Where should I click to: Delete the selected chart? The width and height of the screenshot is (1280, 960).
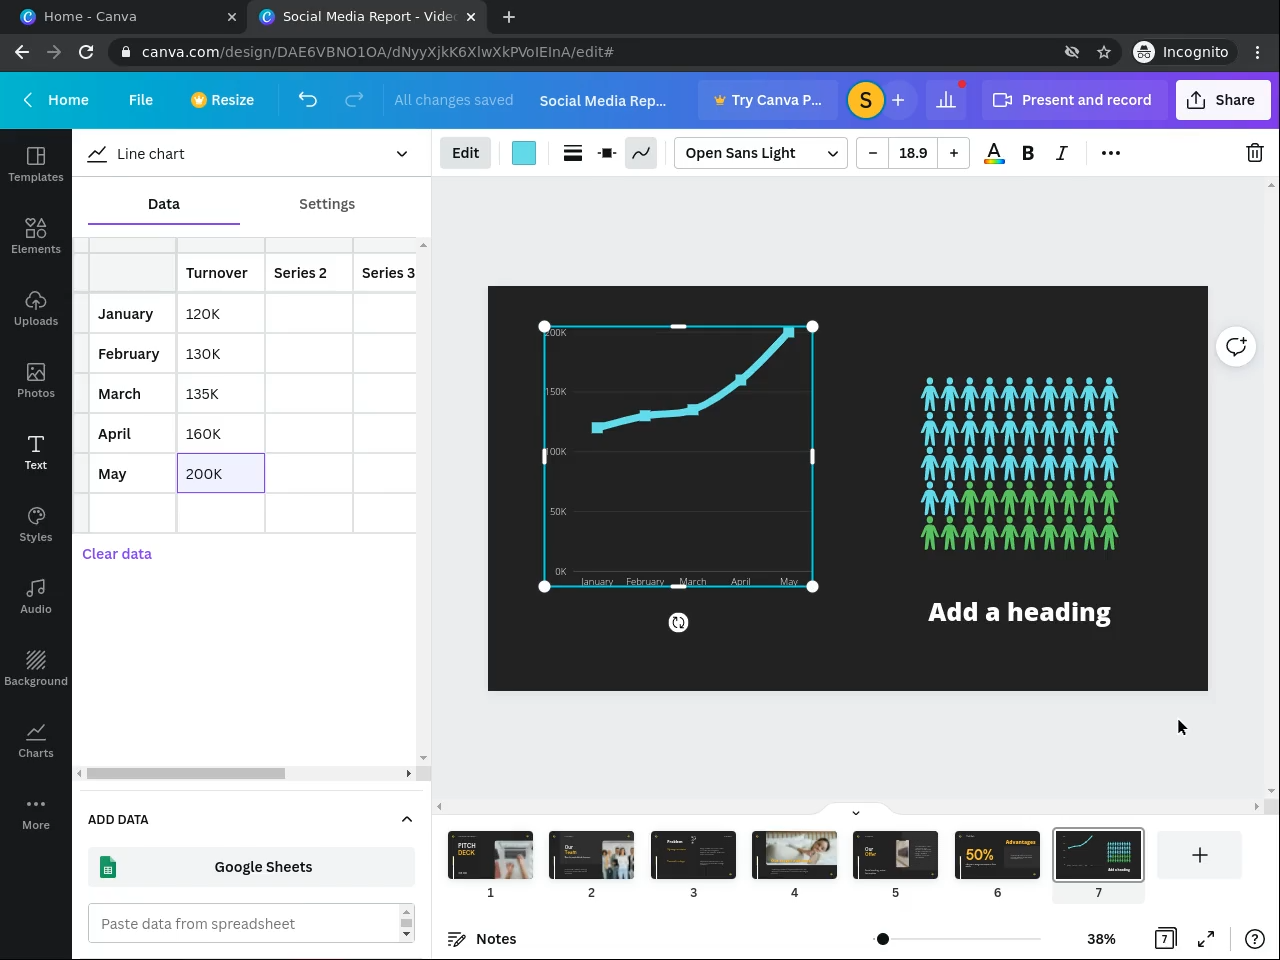point(1255,153)
